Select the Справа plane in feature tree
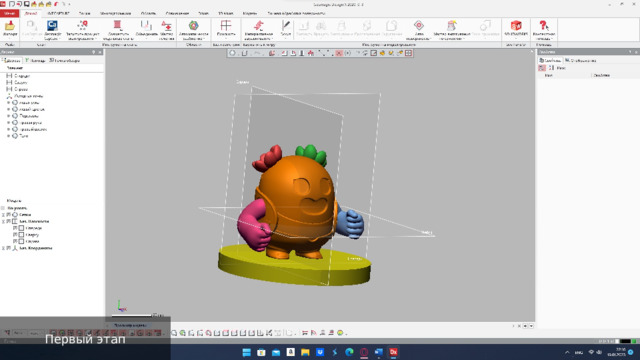 (21, 89)
